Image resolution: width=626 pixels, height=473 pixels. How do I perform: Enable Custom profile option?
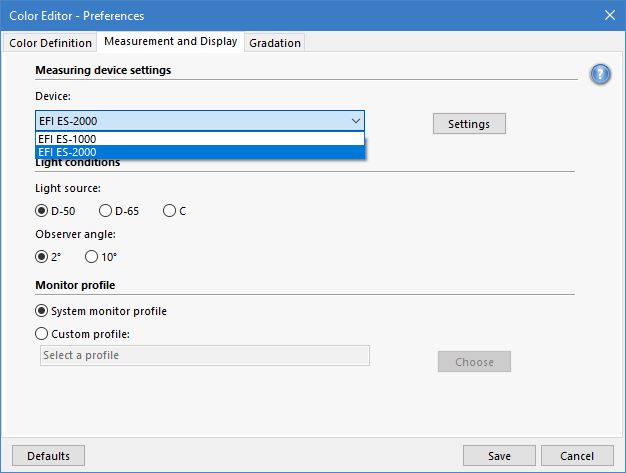[83, 334]
